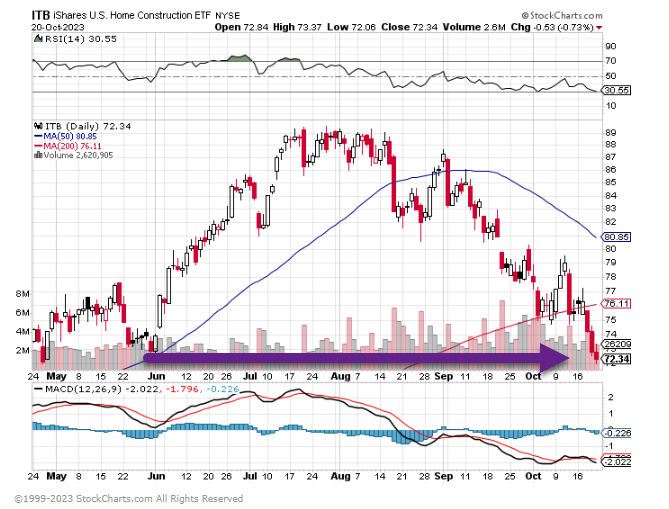Click the Jun label under the price chart
Viewport: 669px width, 509px height.
(156, 376)
